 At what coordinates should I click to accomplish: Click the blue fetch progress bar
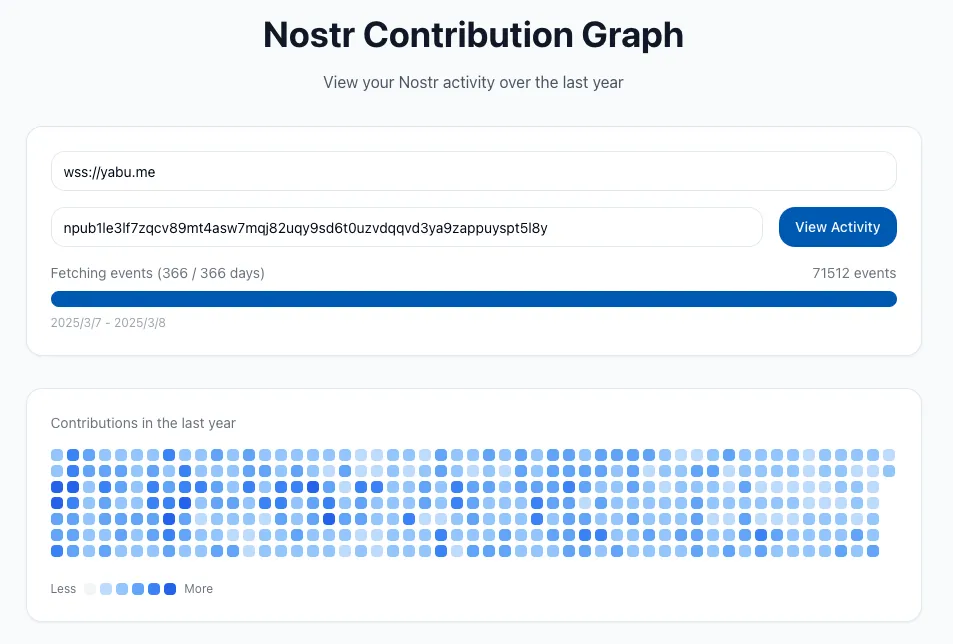pyautogui.click(x=473, y=299)
